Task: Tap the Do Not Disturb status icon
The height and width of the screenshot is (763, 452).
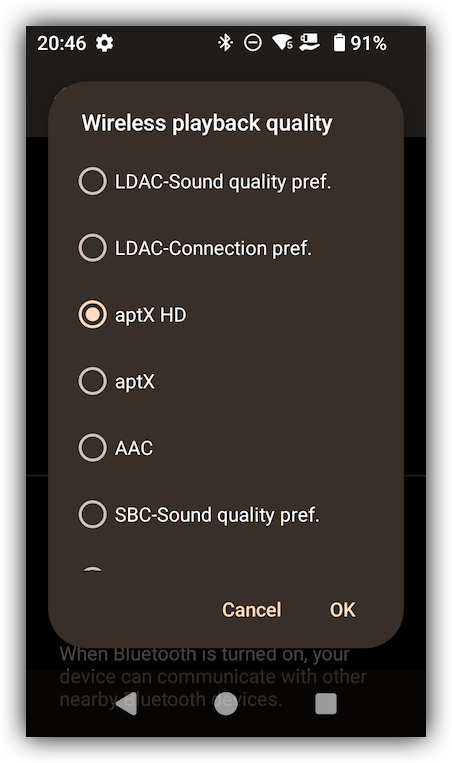Action: pyautogui.click(x=253, y=43)
